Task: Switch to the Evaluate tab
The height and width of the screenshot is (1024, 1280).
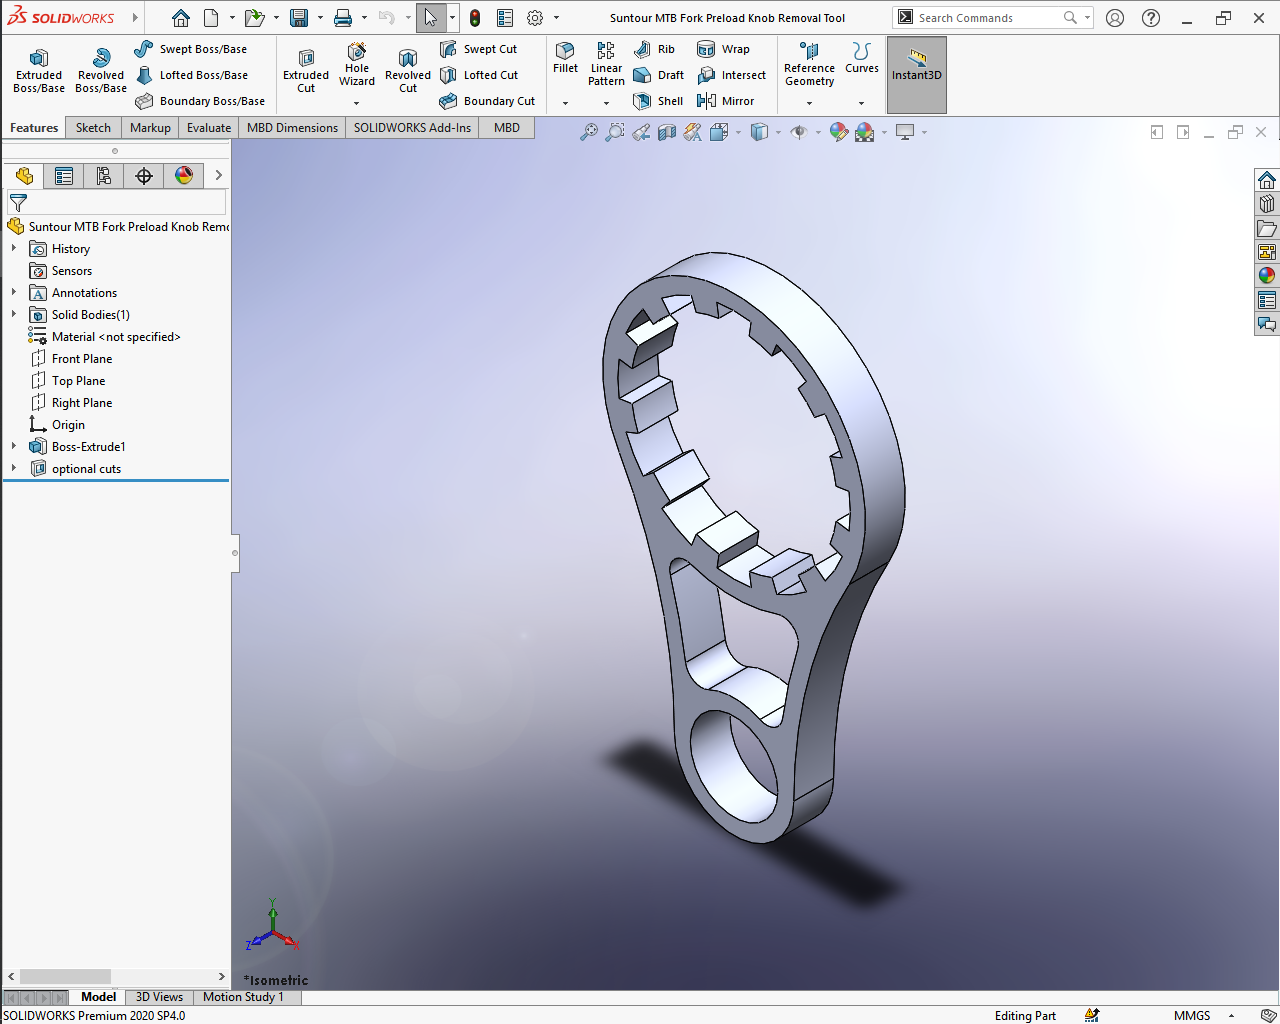Action: 209,128
